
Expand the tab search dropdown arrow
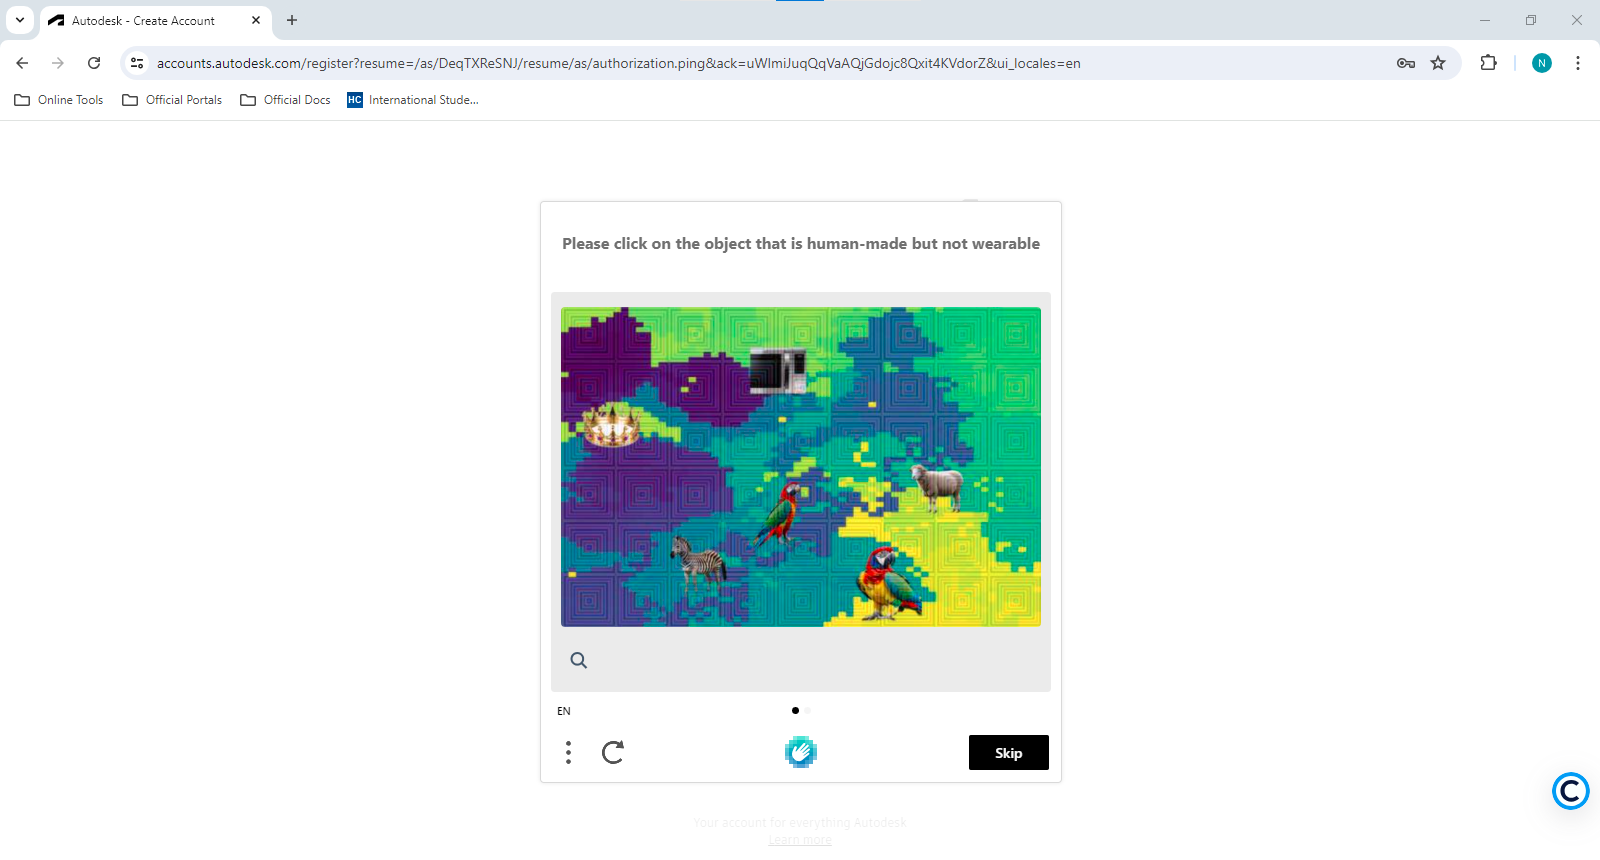click(20, 20)
